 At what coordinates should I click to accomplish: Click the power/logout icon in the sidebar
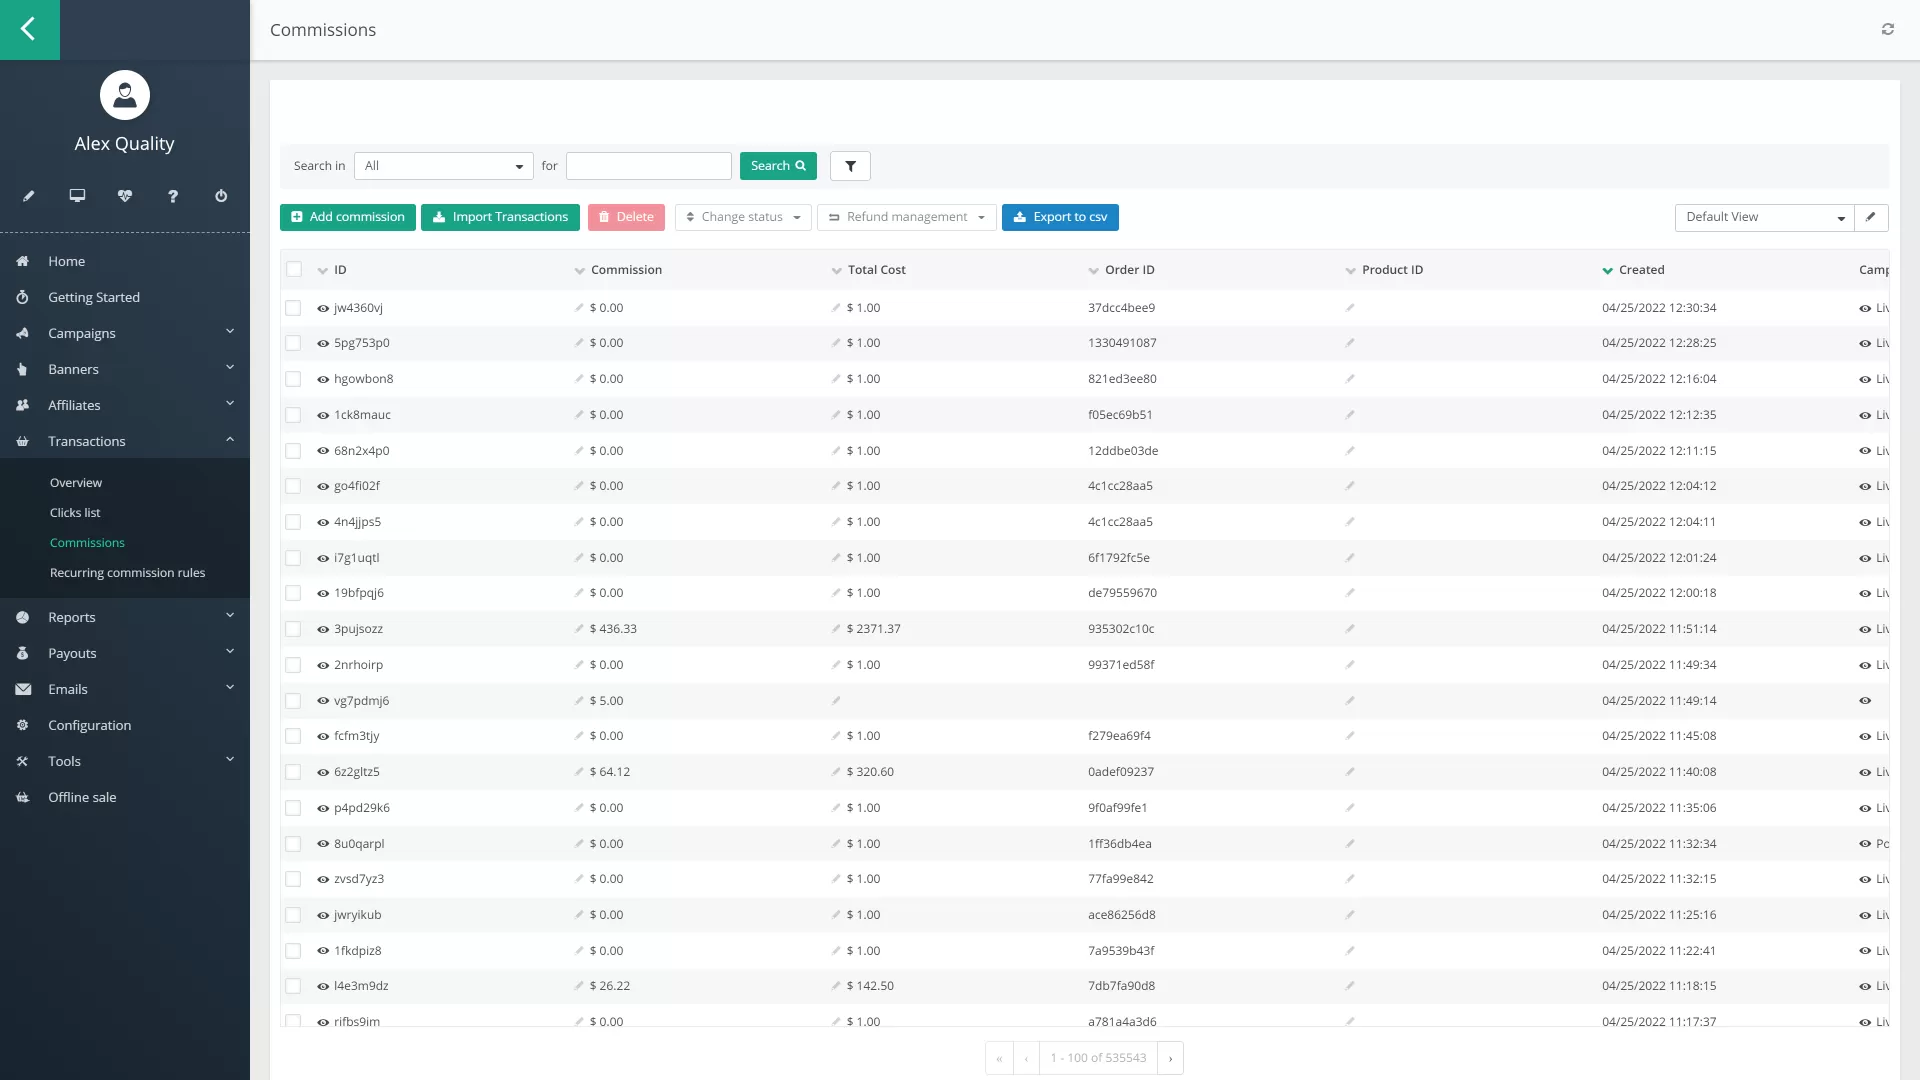click(221, 196)
